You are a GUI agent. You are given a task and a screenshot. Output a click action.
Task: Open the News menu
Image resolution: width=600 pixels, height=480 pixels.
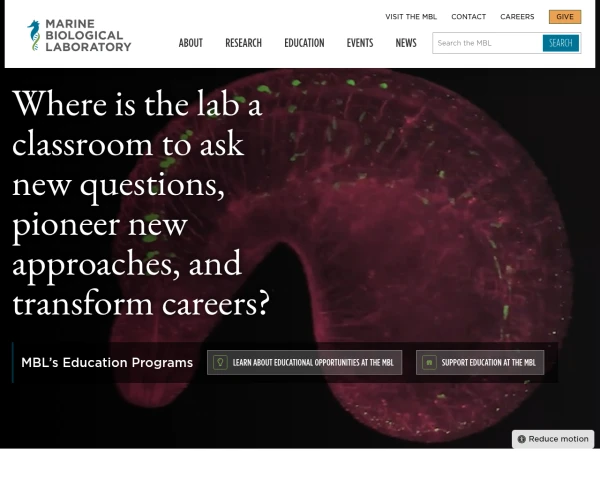point(406,43)
